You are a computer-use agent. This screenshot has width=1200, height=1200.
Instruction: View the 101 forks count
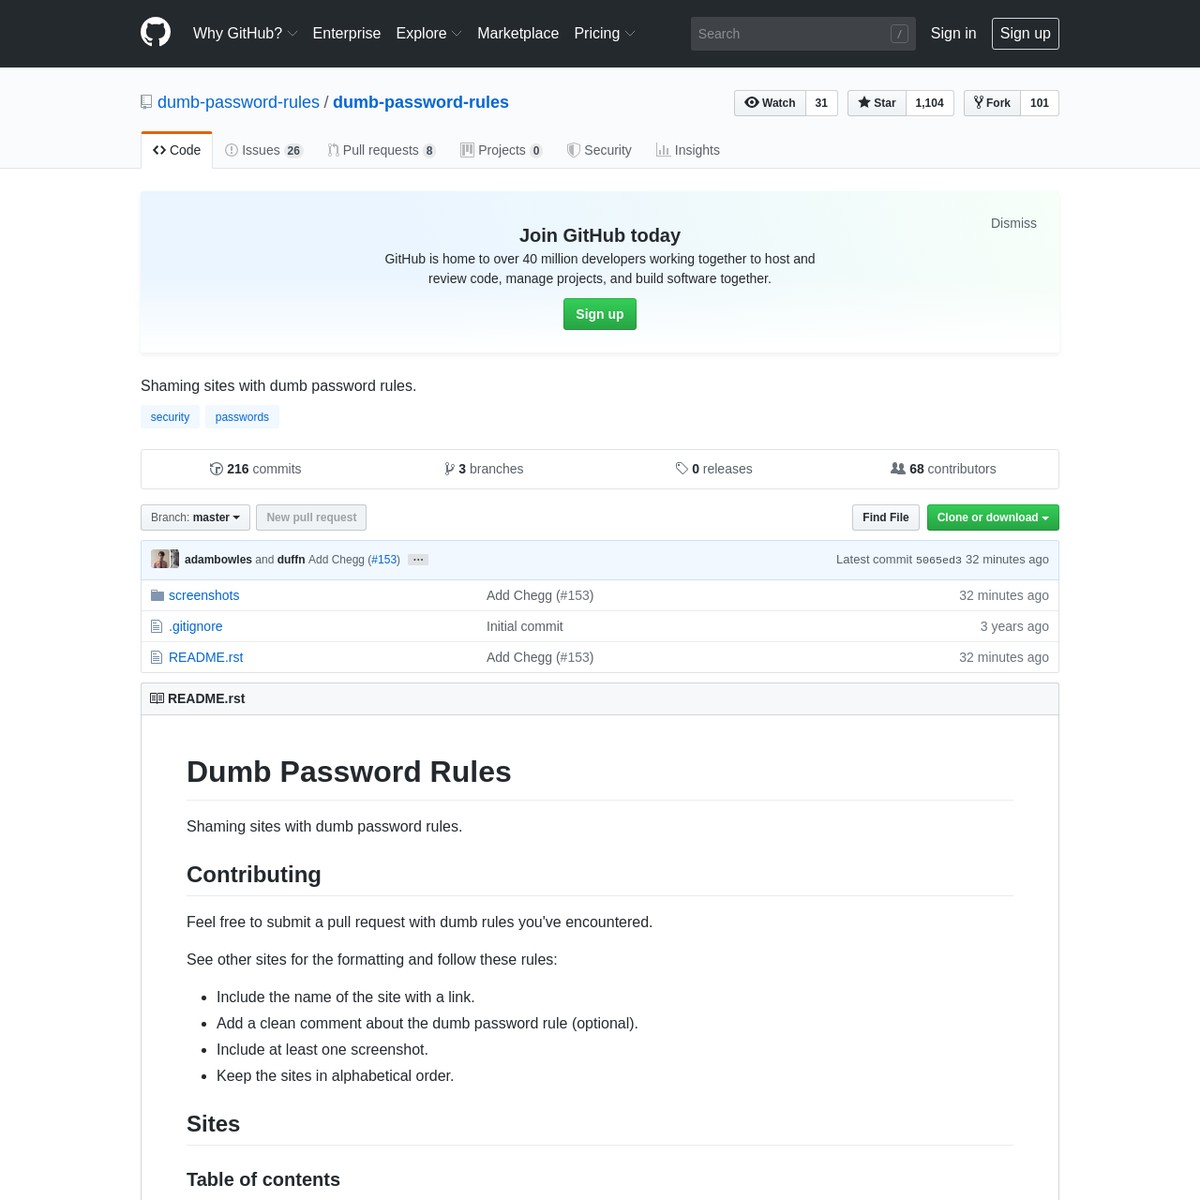point(1040,103)
